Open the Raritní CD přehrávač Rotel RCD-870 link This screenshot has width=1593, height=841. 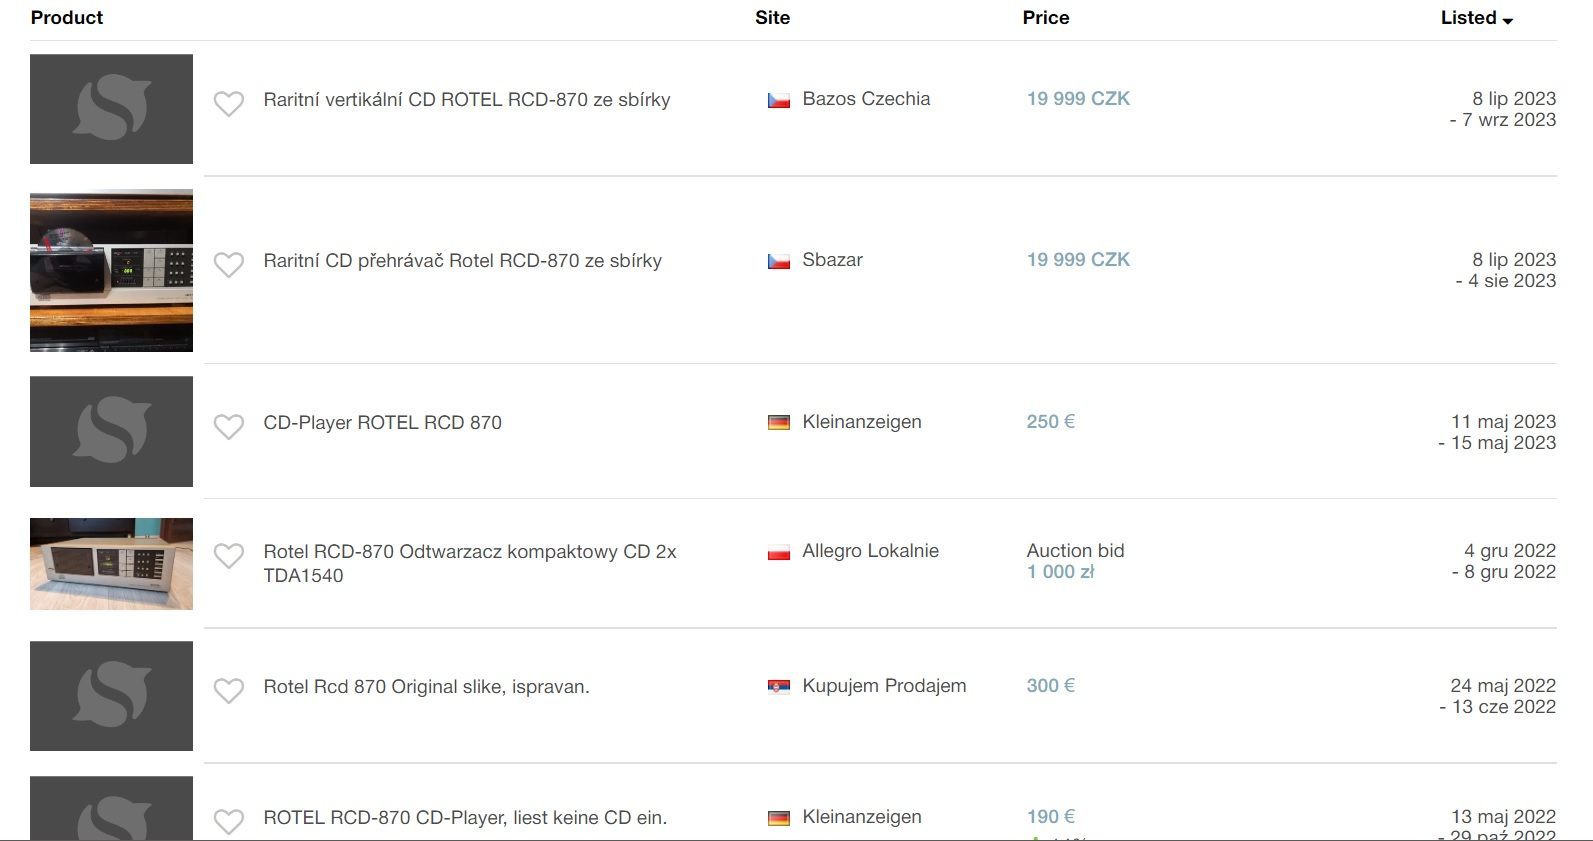tap(463, 261)
